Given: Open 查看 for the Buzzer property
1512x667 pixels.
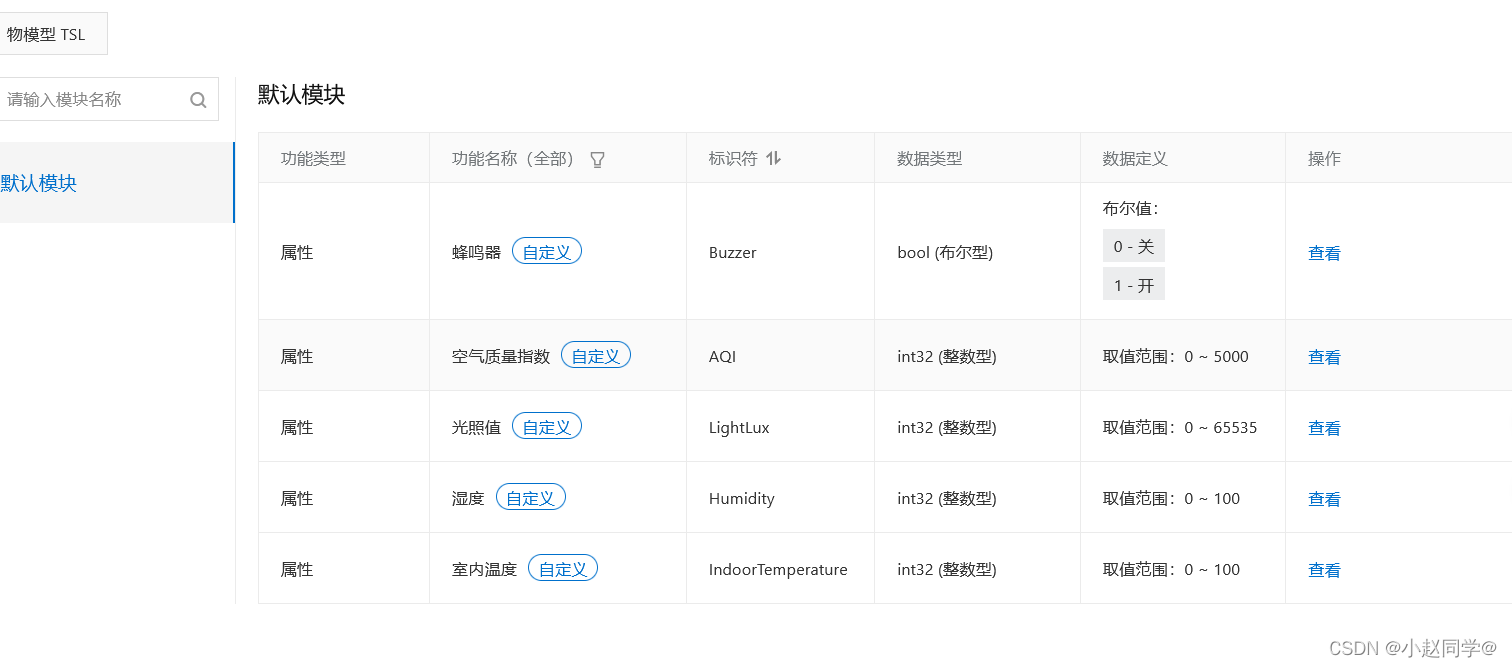Looking at the screenshot, I should (x=1323, y=252).
